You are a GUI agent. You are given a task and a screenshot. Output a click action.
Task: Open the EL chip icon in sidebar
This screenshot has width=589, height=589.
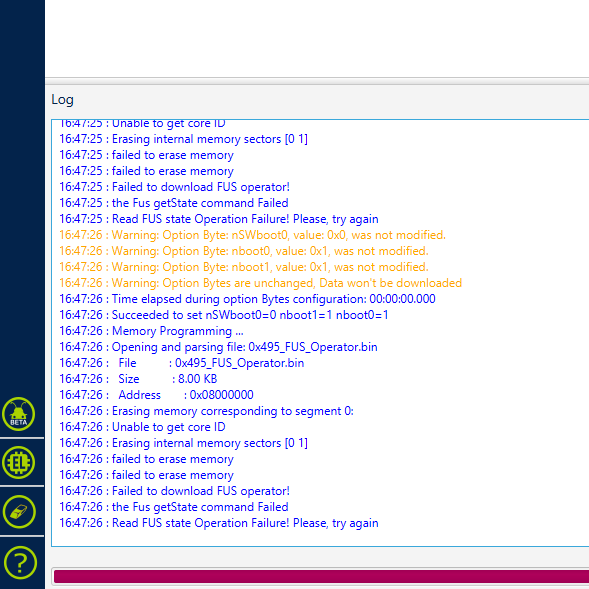coord(18,462)
